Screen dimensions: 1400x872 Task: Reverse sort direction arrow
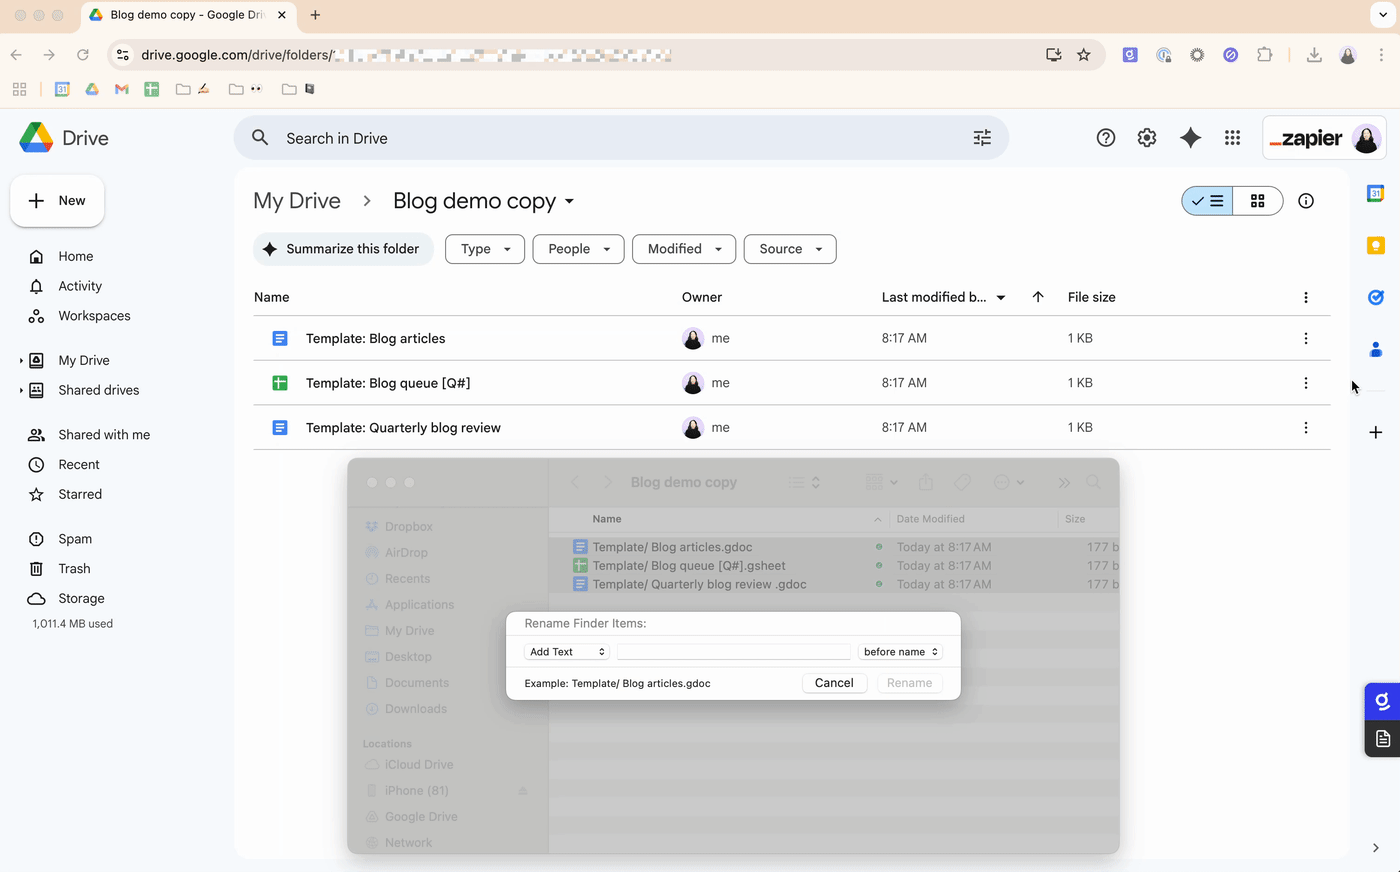(x=1038, y=297)
